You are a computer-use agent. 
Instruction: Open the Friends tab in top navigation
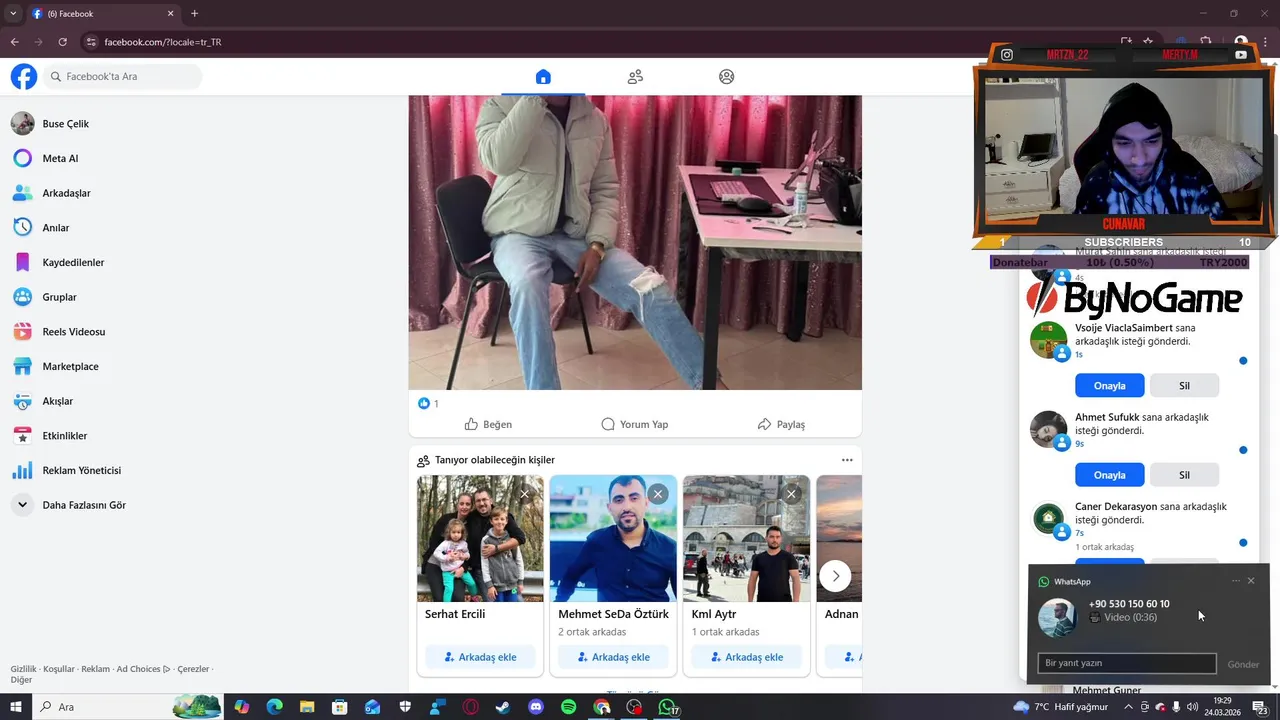pyautogui.click(x=635, y=77)
